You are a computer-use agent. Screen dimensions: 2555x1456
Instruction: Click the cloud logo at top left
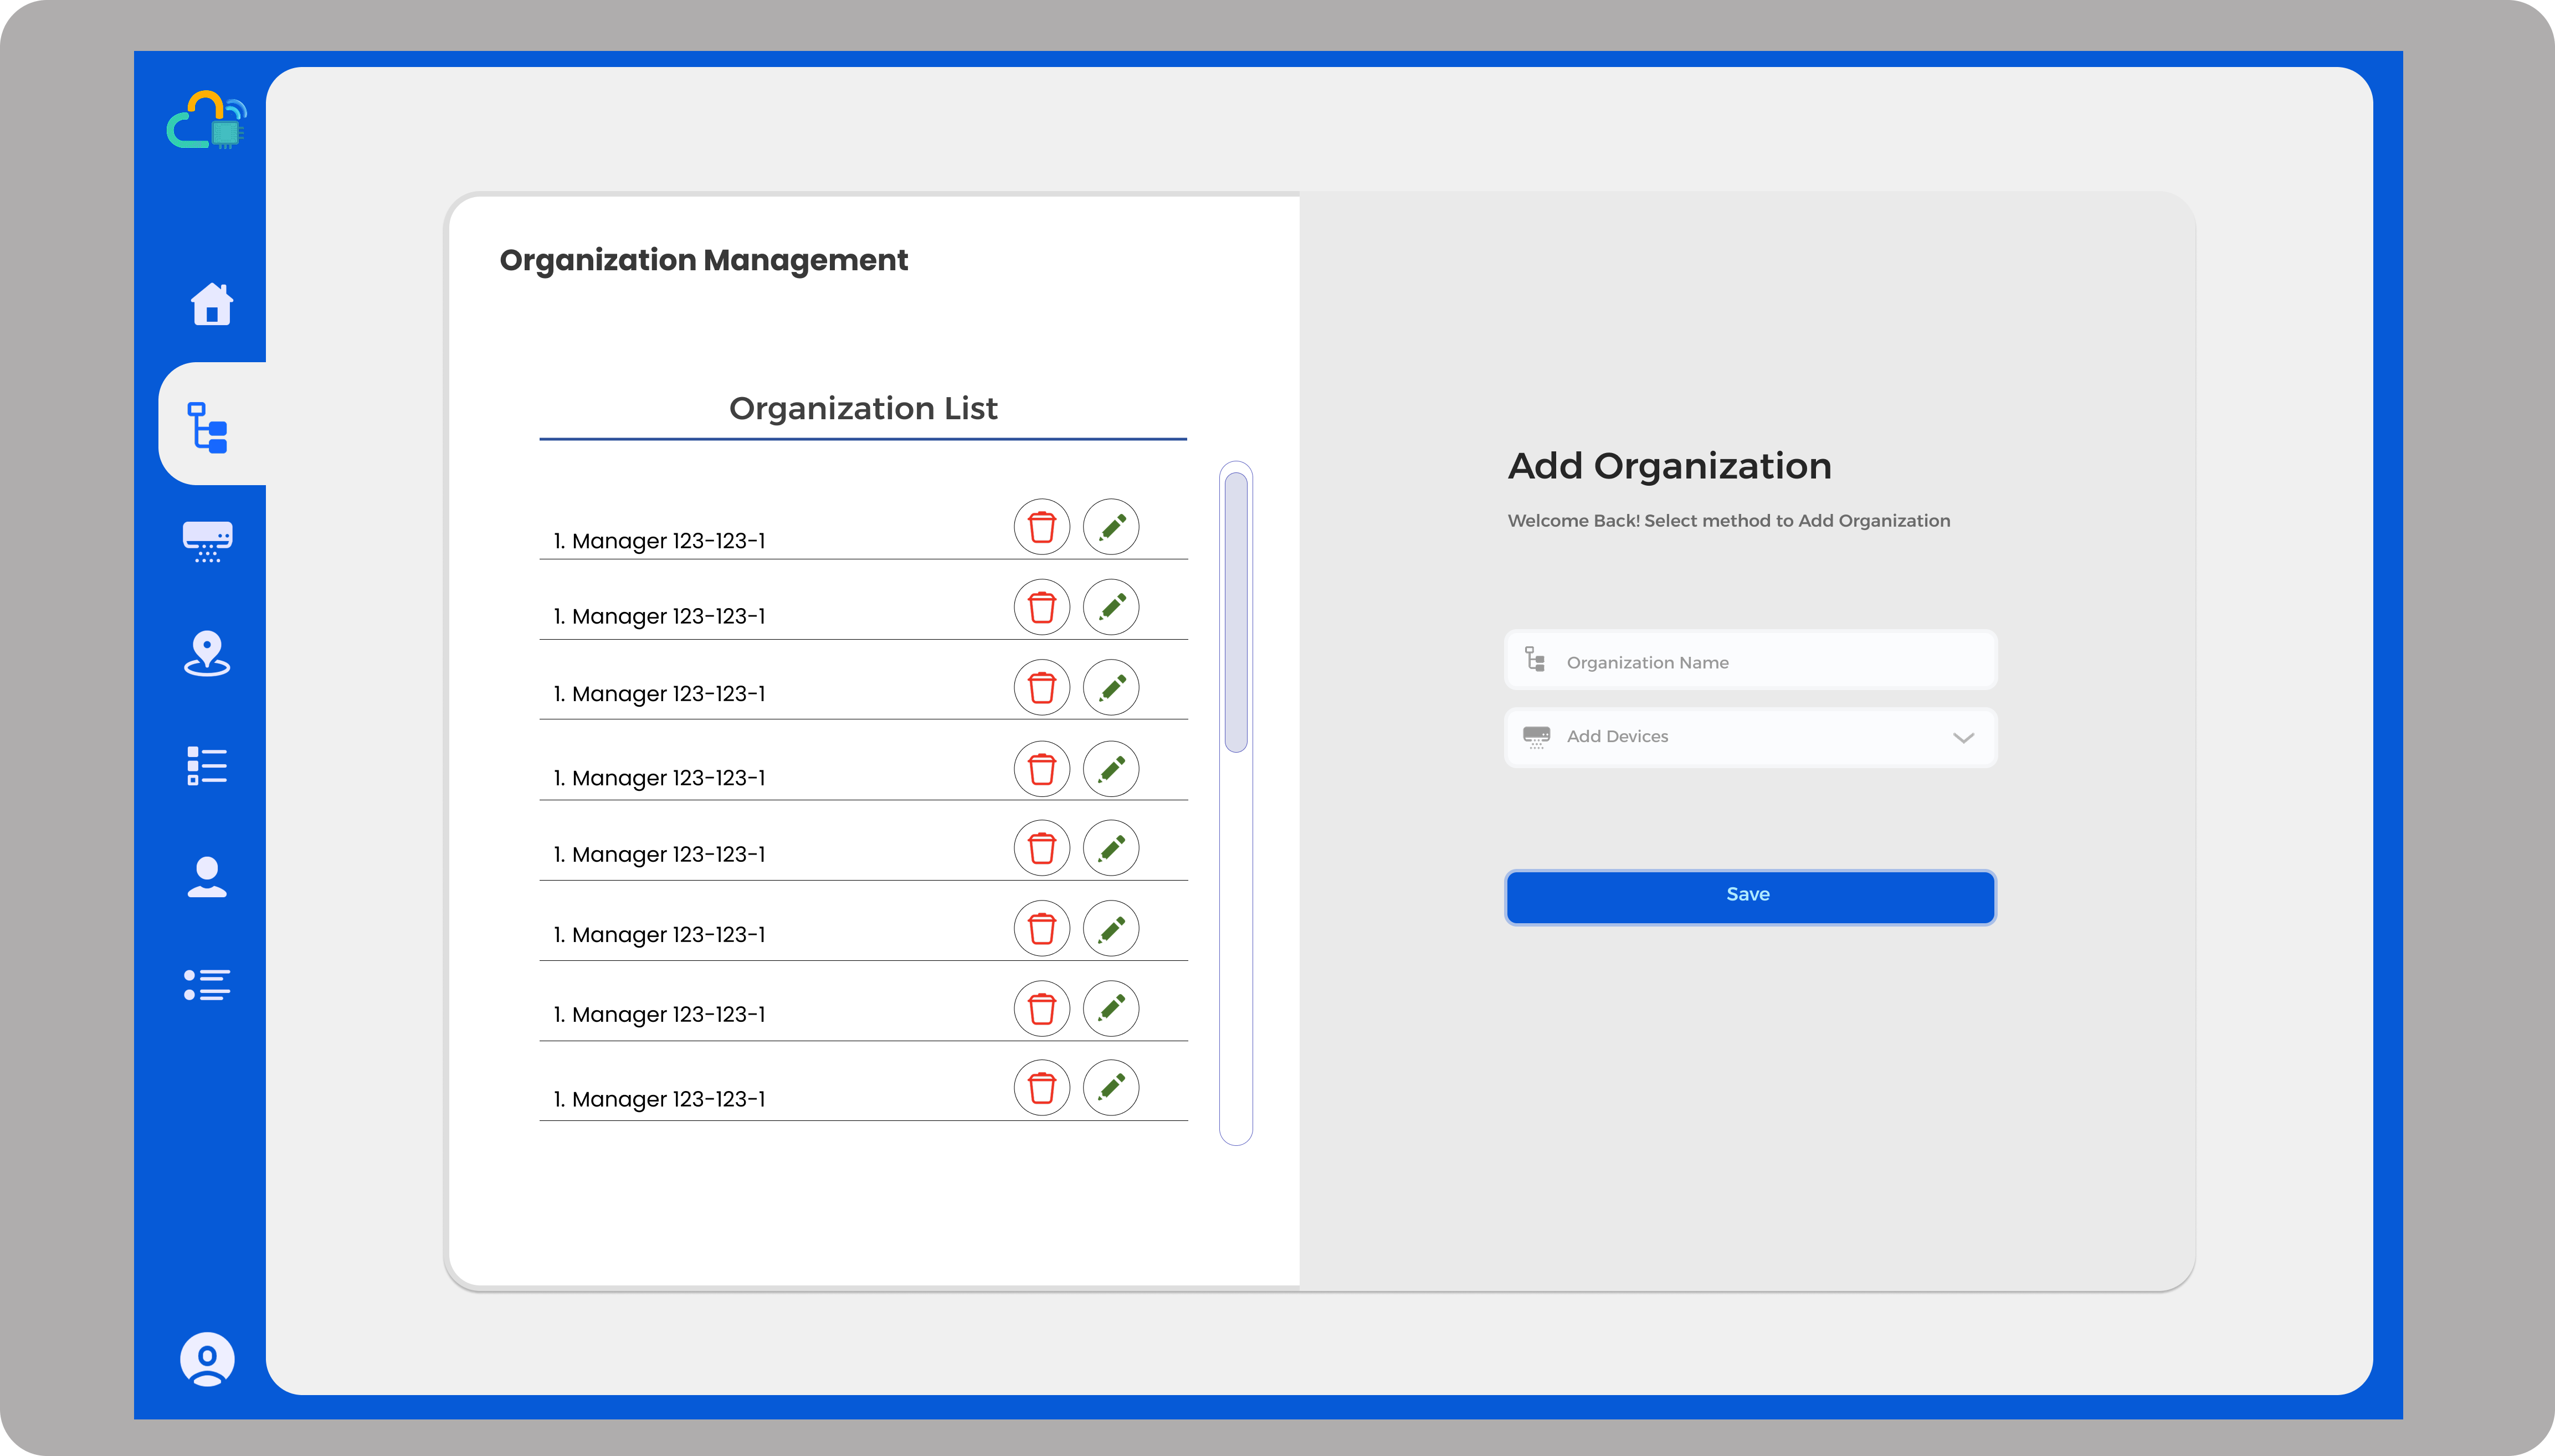[x=207, y=121]
